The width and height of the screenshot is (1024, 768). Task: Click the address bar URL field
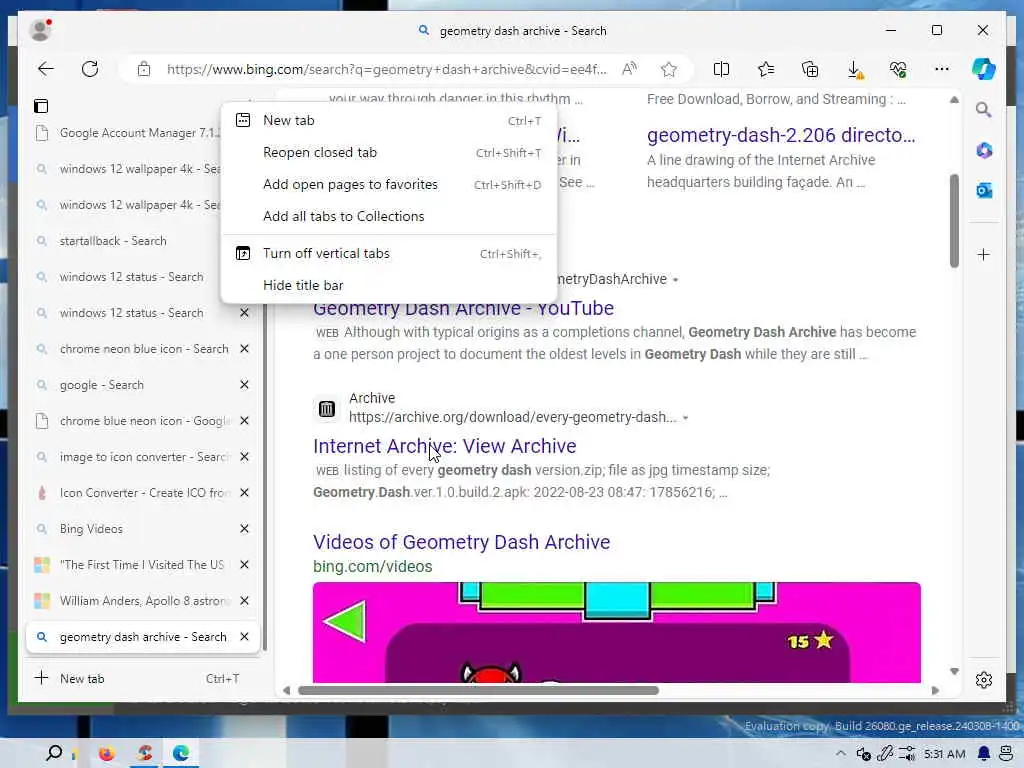pyautogui.click(x=387, y=69)
